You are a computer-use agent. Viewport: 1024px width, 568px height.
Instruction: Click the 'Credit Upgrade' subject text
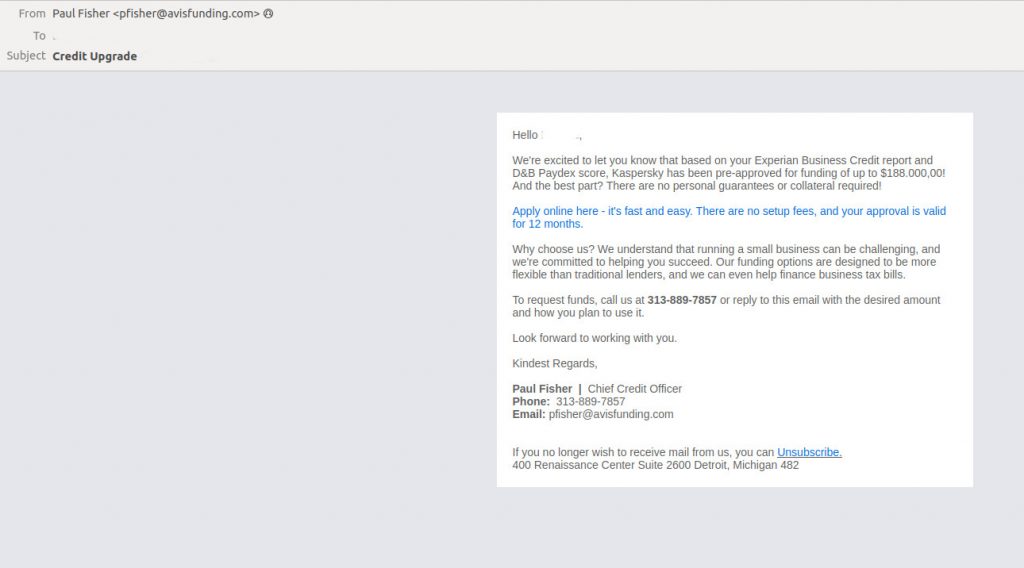pyautogui.click(x=95, y=56)
